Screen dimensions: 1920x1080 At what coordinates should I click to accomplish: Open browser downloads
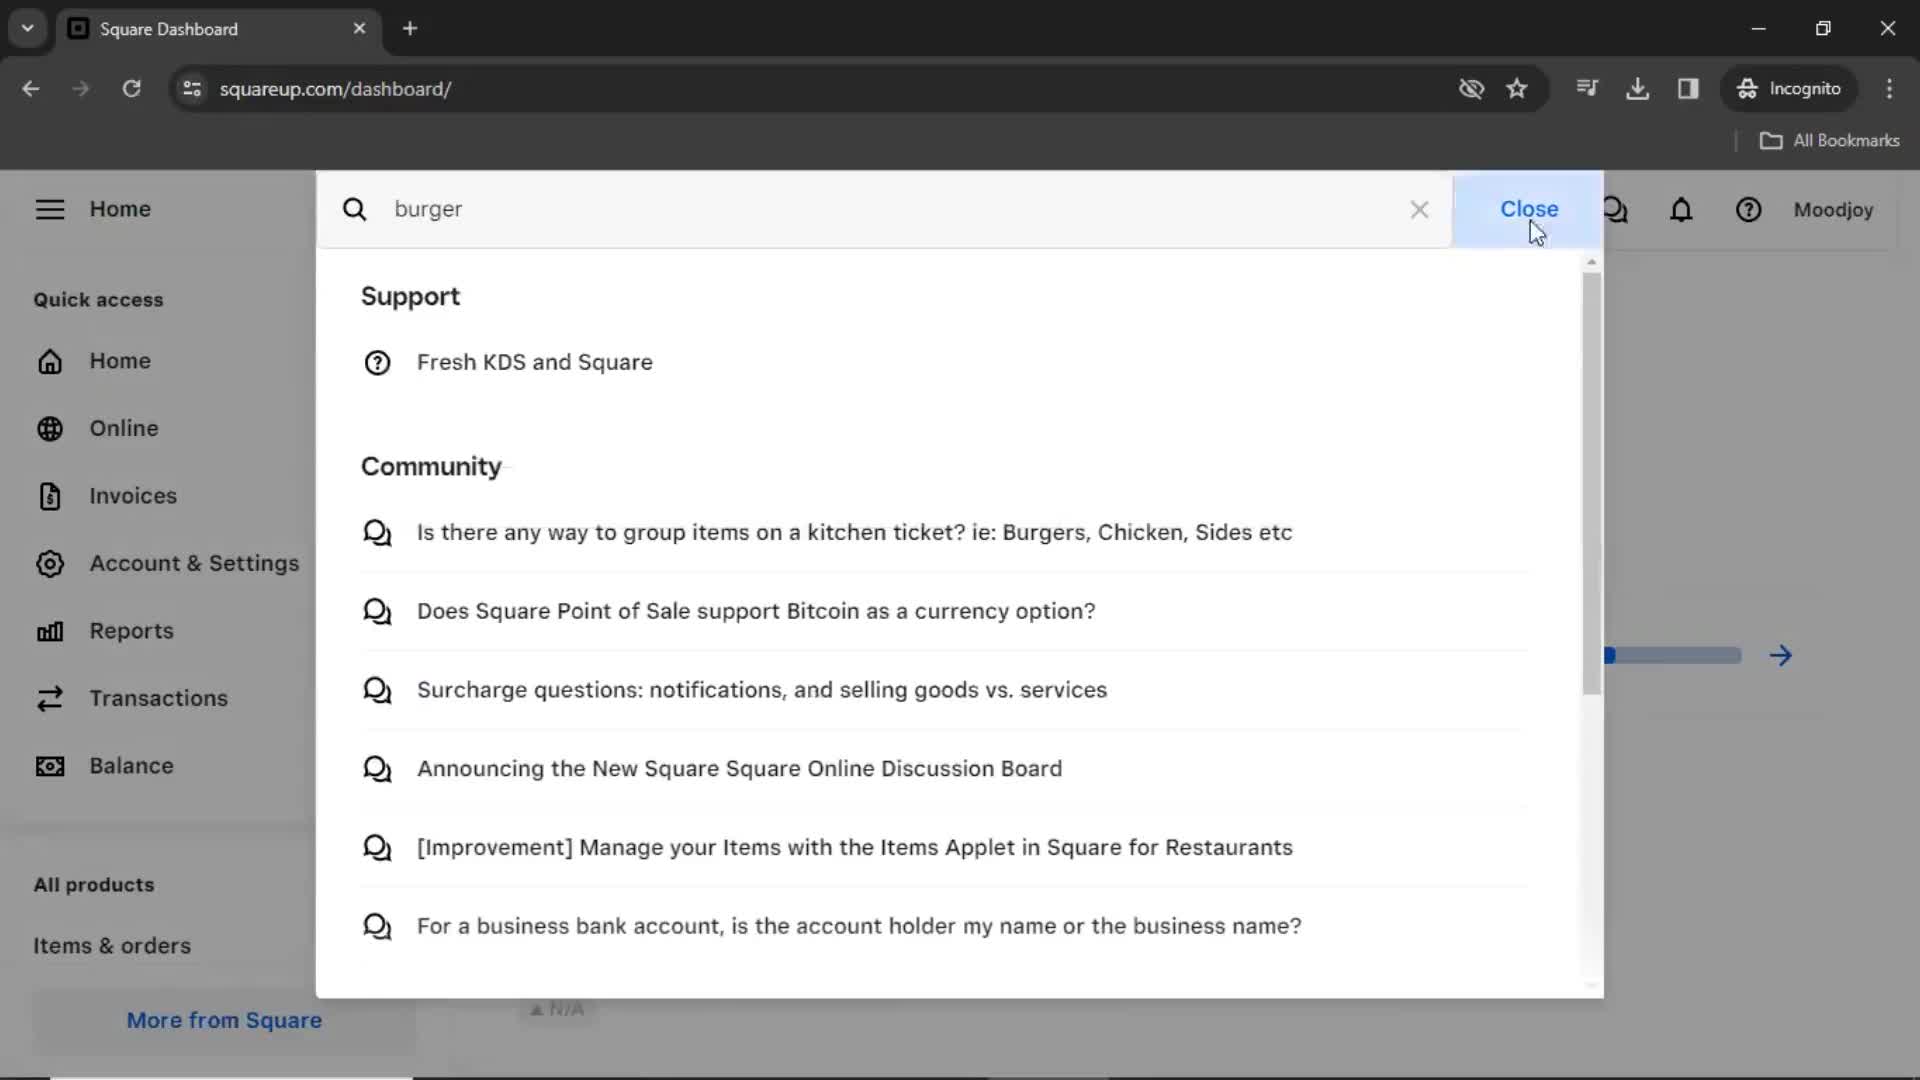coord(1637,89)
